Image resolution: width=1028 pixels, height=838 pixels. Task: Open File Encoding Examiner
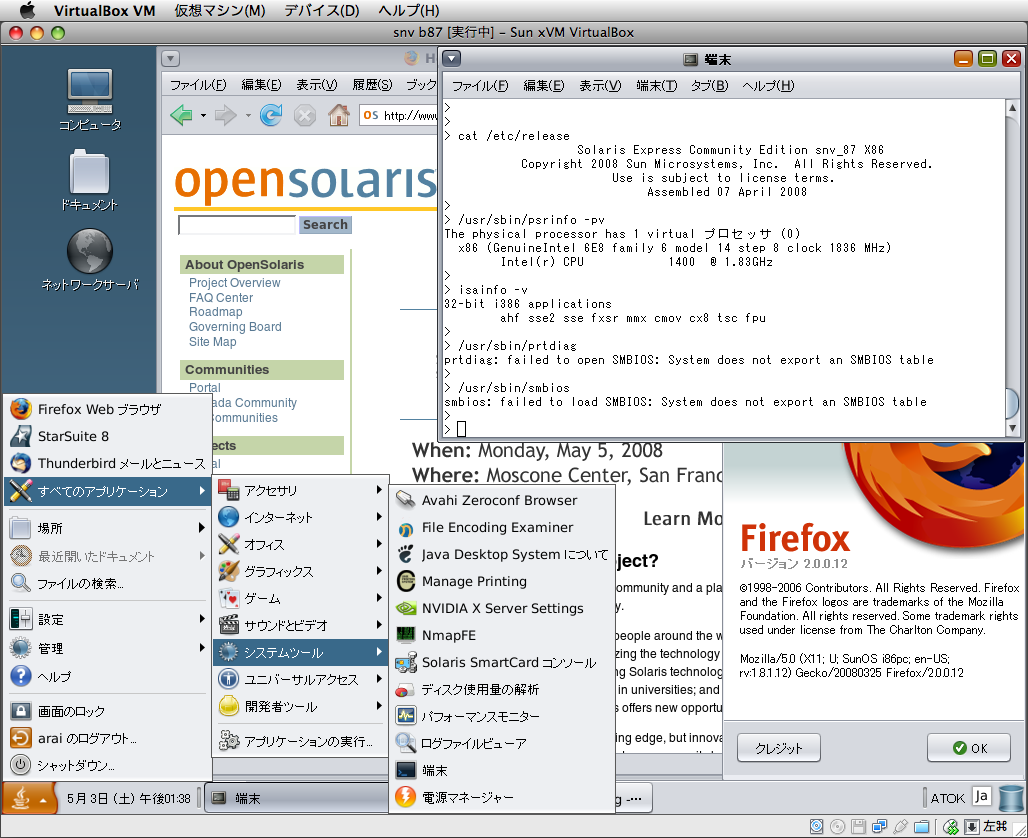[502, 527]
